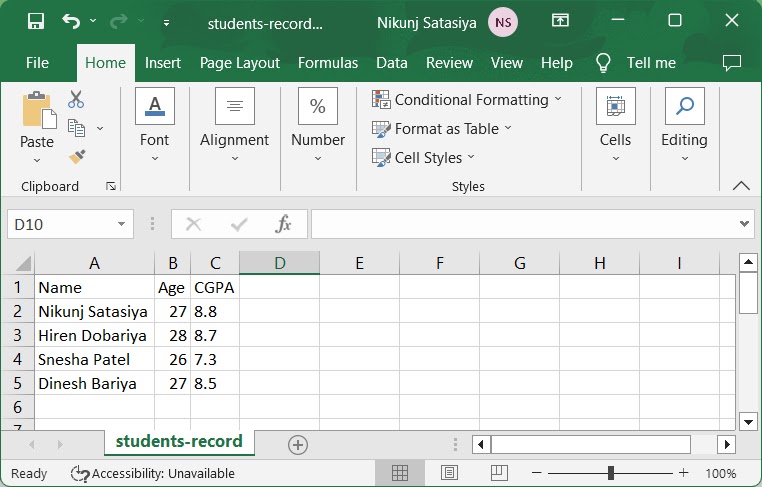The width and height of the screenshot is (762, 487).
Task: Click the Insert Function fx icon
Action: pos(283,224)
